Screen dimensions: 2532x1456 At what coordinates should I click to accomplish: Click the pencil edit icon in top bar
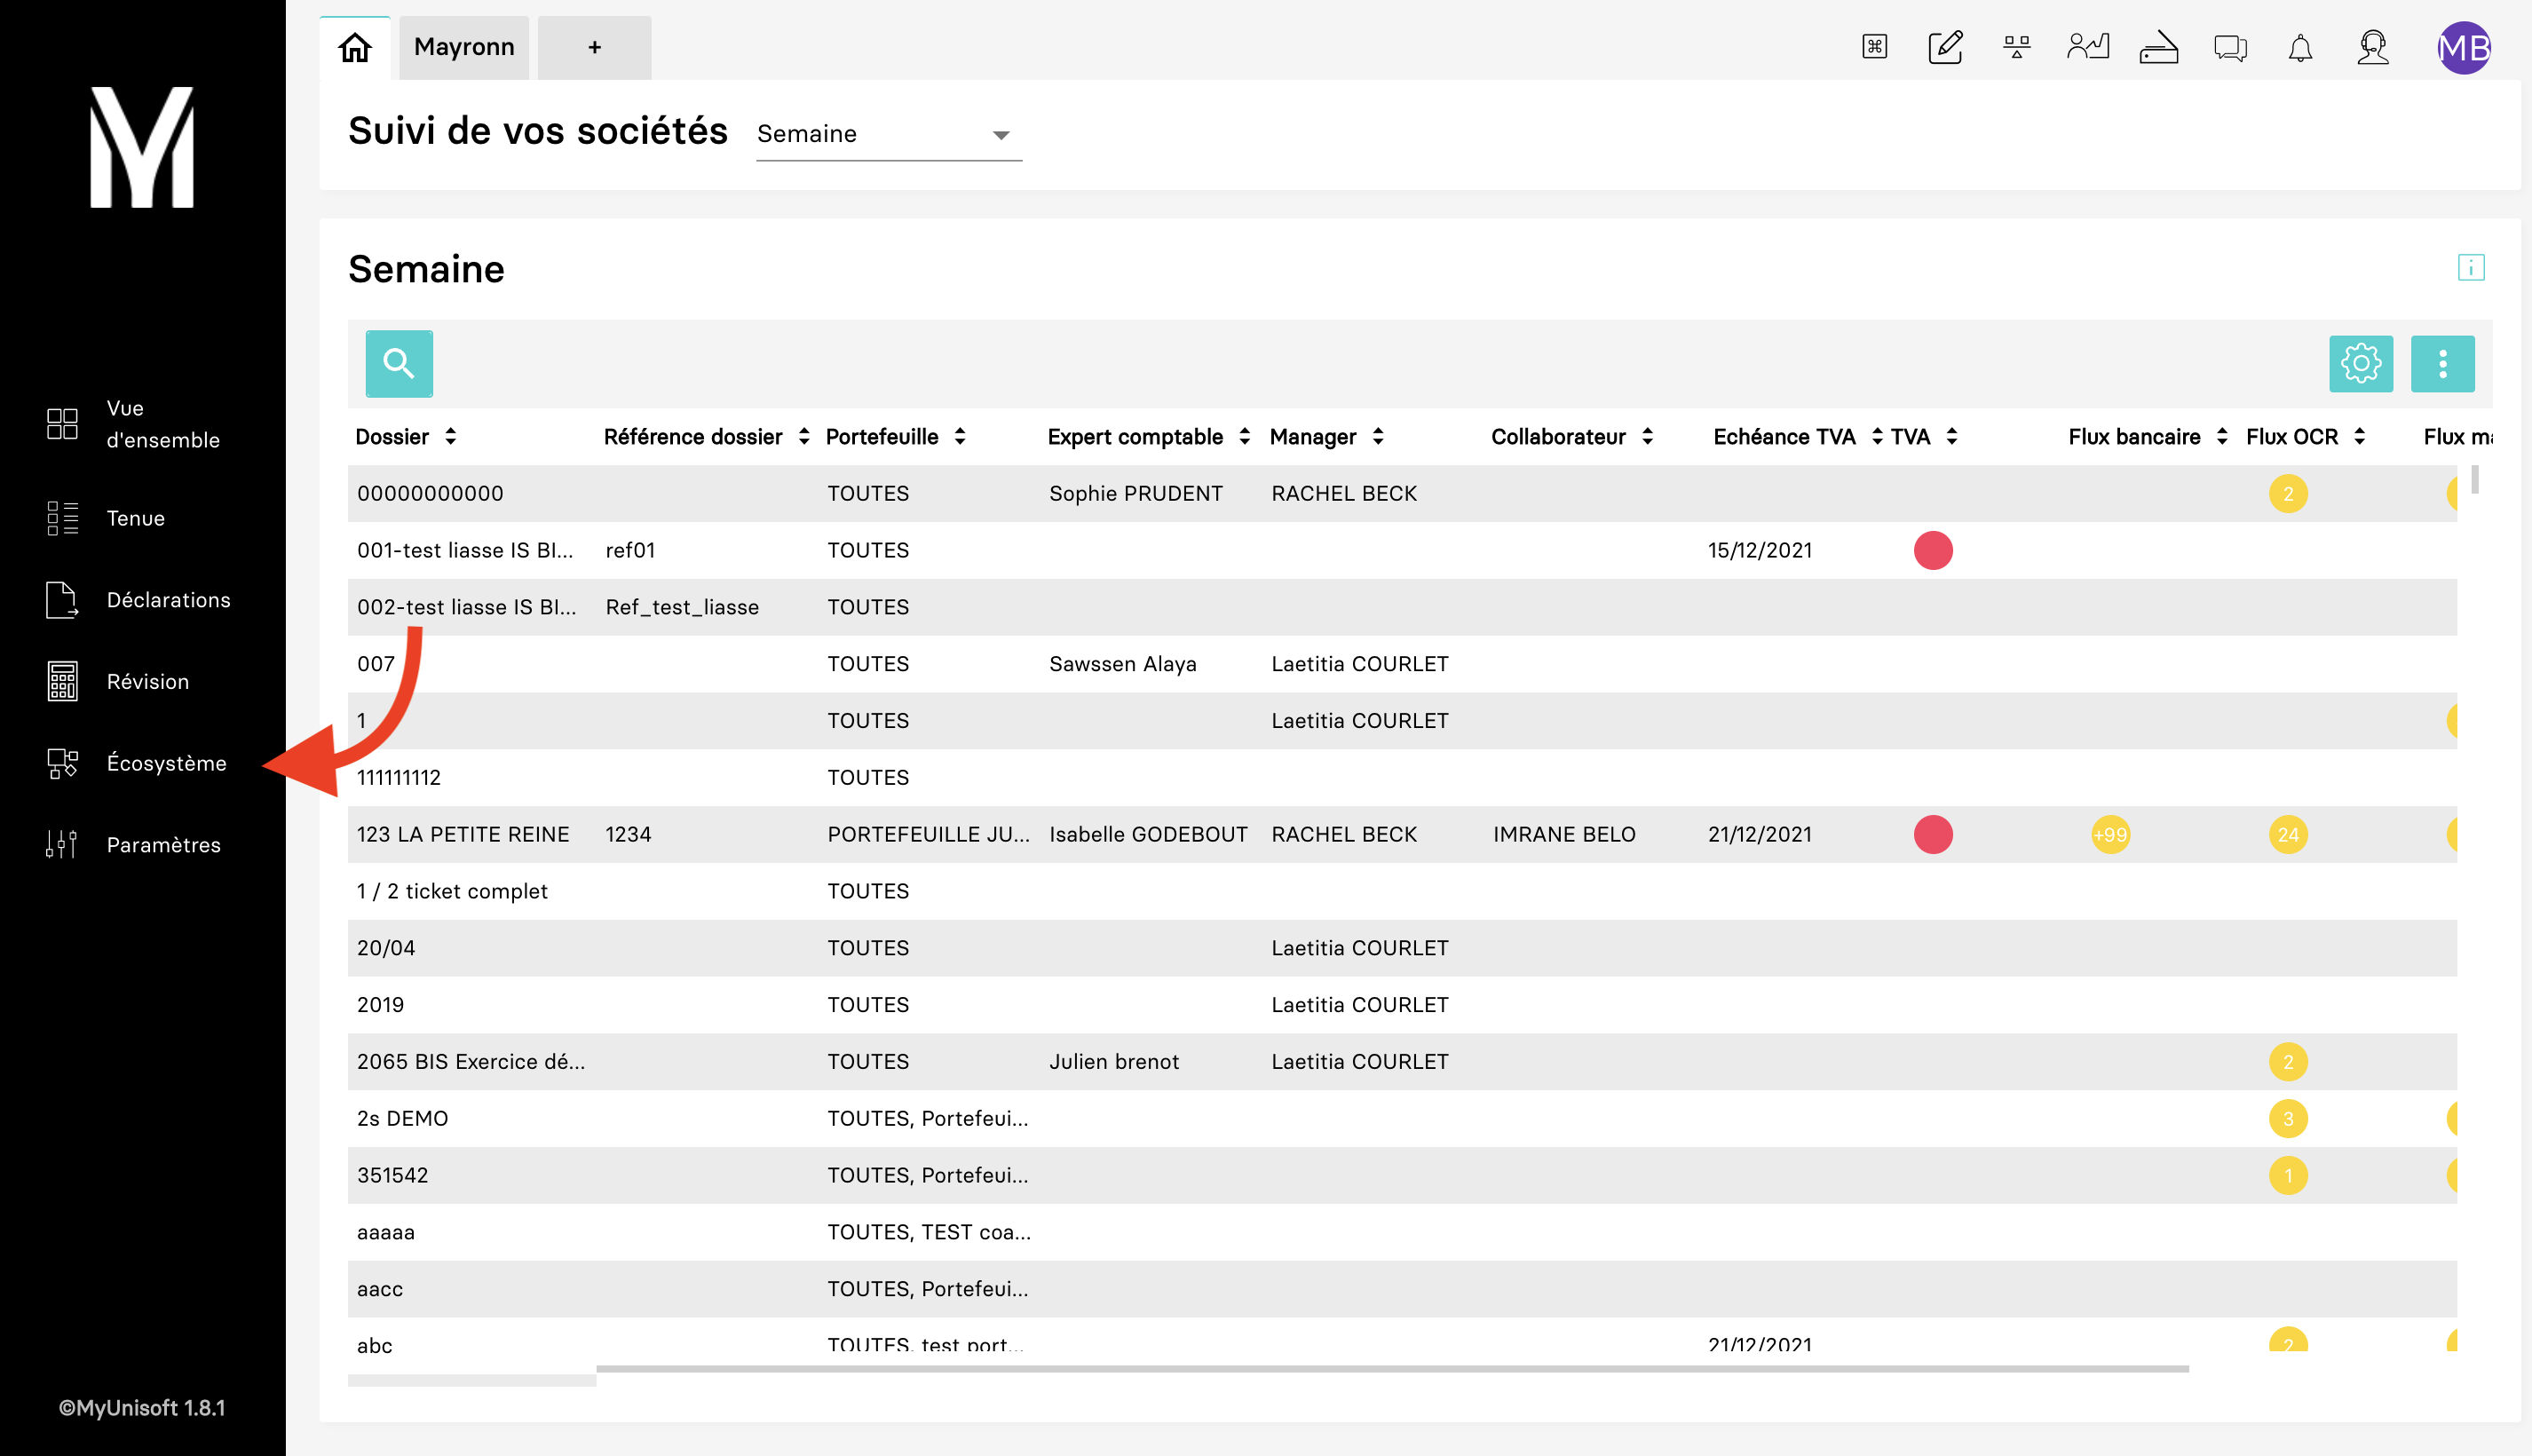coord(1945,47)
